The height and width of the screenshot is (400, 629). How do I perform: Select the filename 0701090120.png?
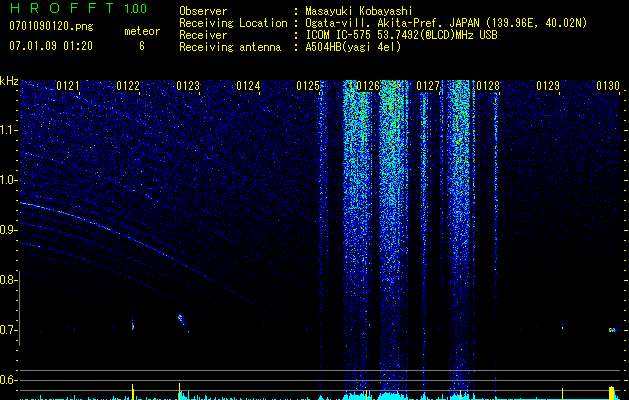51,27
